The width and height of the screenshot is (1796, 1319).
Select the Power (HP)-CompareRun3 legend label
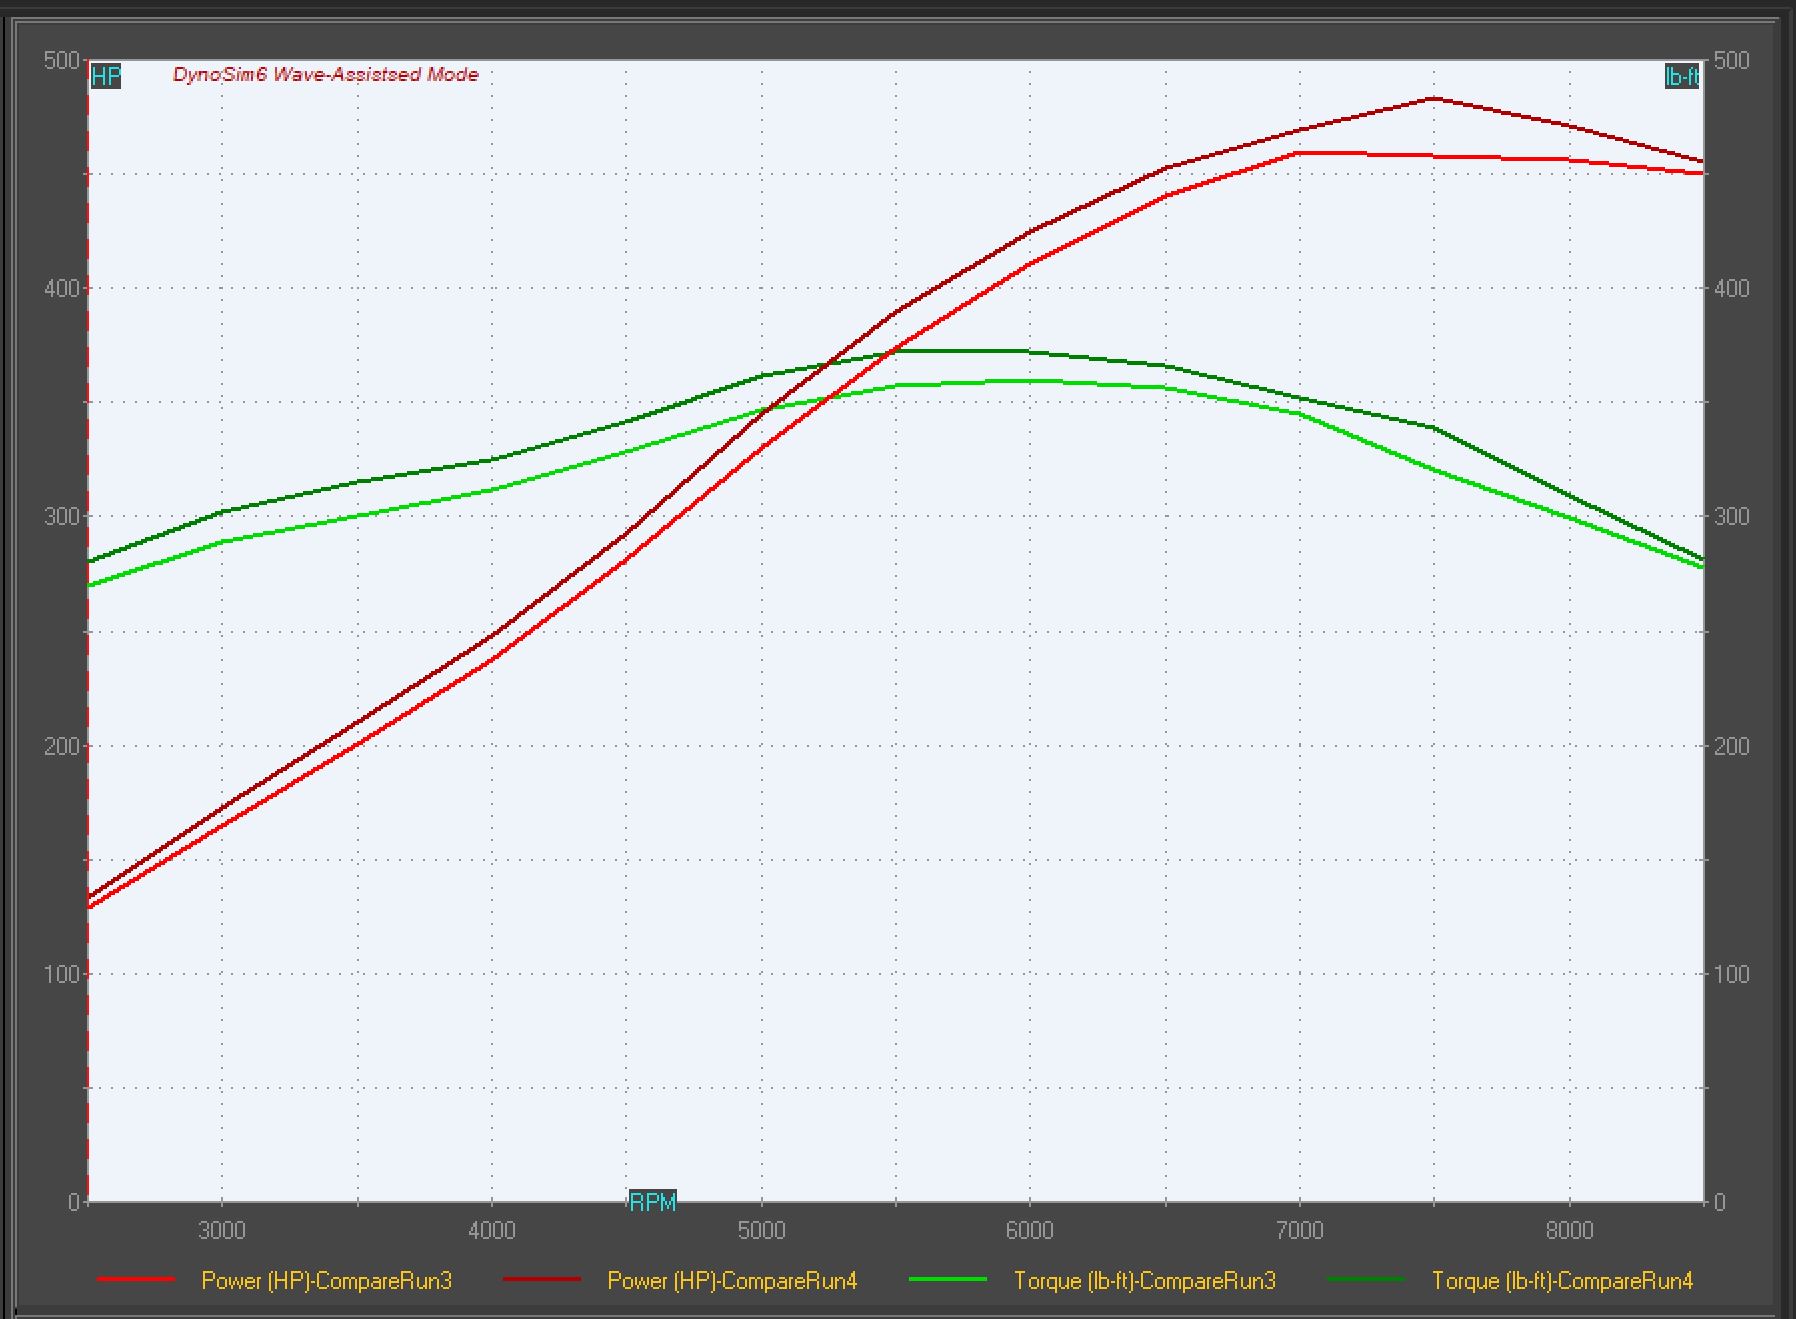(x=326, y=1281)
